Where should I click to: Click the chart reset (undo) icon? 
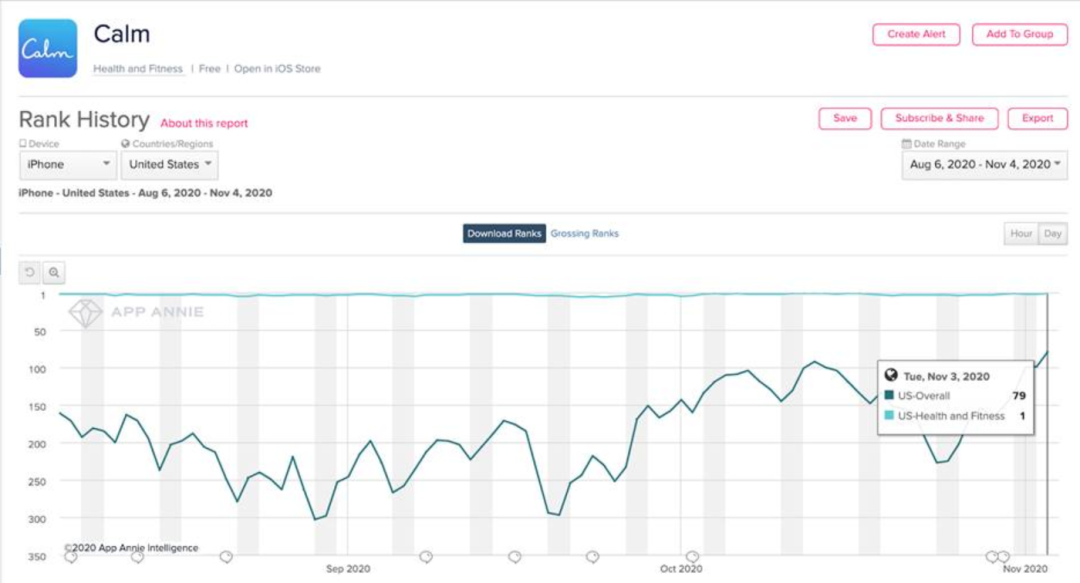[x=30, y=272]
